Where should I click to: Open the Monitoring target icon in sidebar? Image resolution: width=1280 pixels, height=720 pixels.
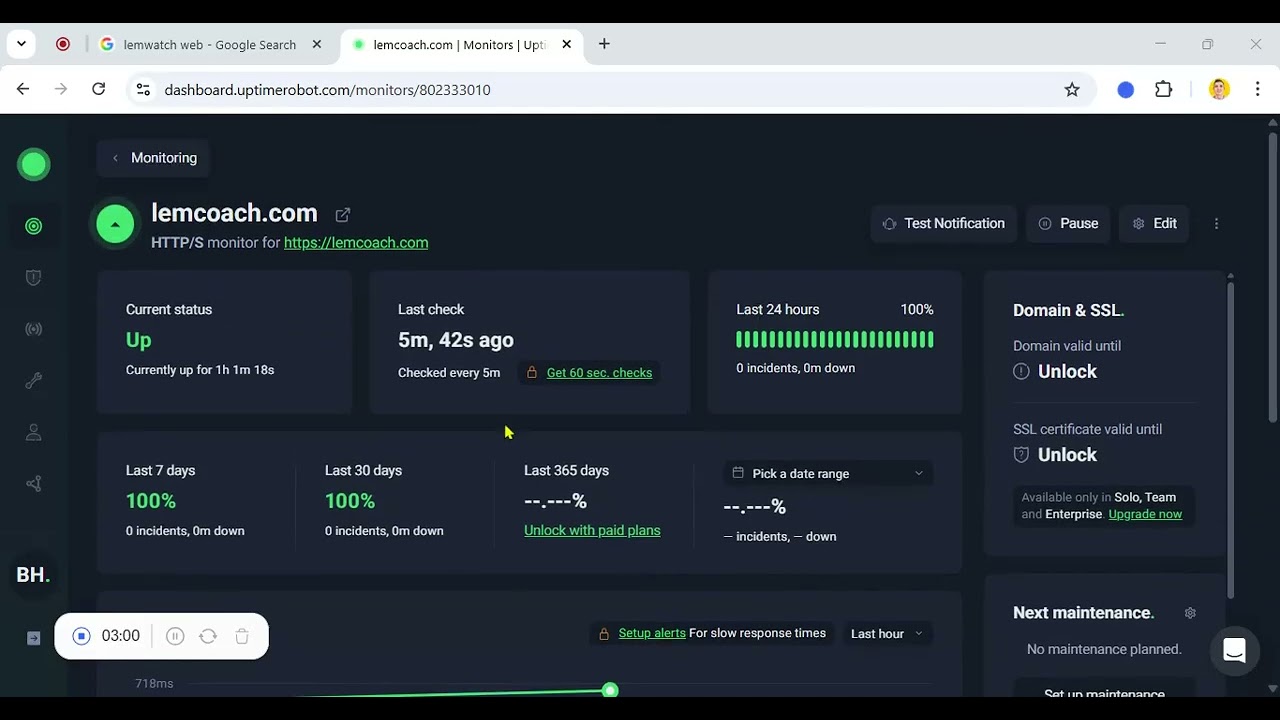(x=34, y=227)
